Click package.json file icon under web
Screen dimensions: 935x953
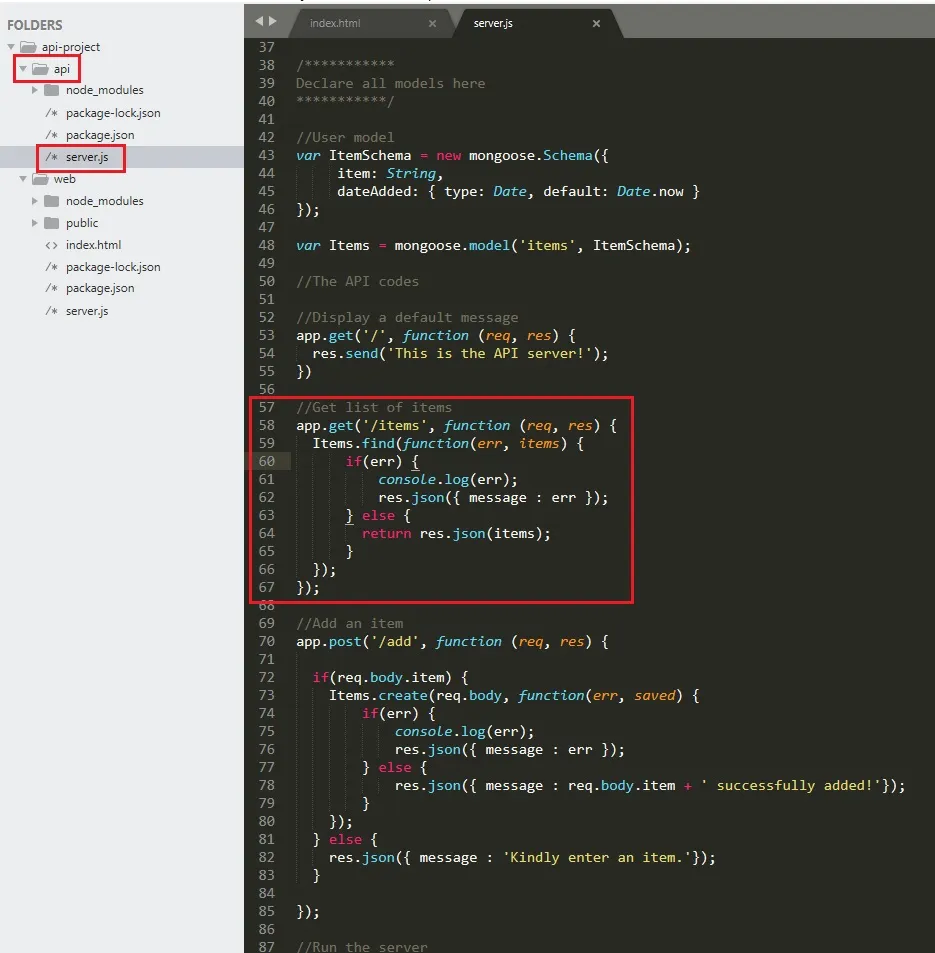52,288
